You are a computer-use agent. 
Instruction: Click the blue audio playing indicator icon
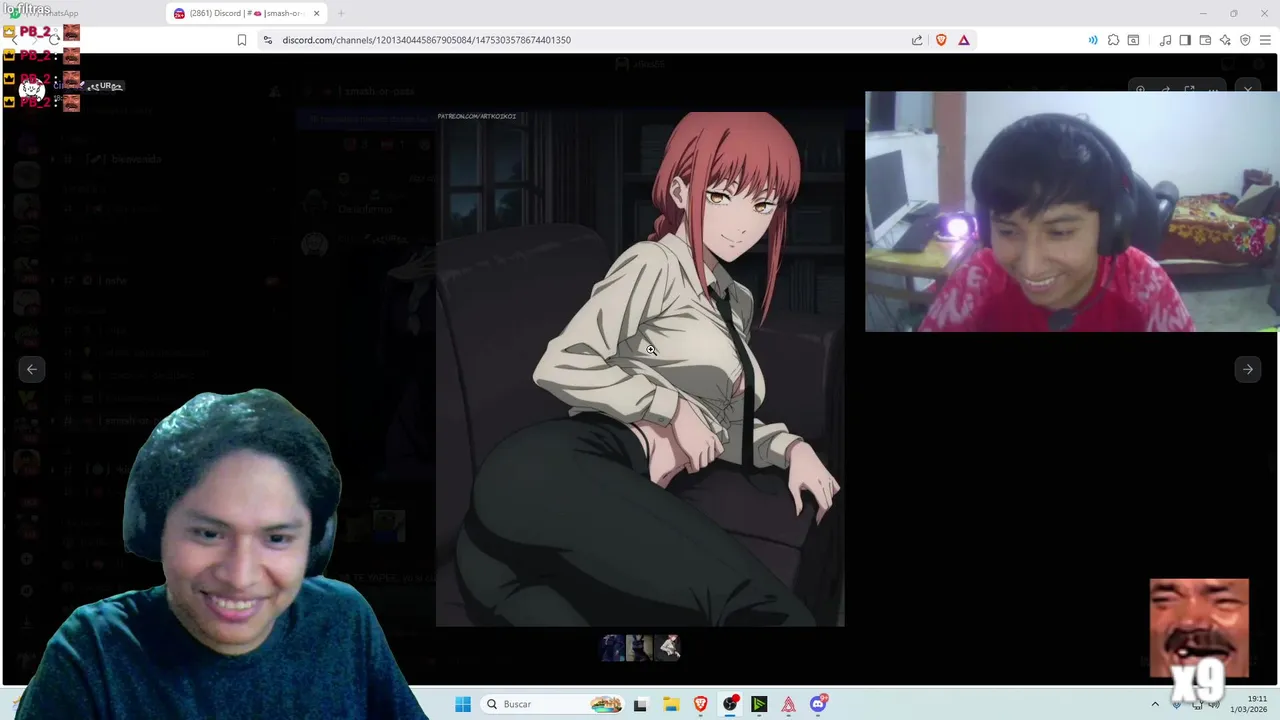point(1093,40)
